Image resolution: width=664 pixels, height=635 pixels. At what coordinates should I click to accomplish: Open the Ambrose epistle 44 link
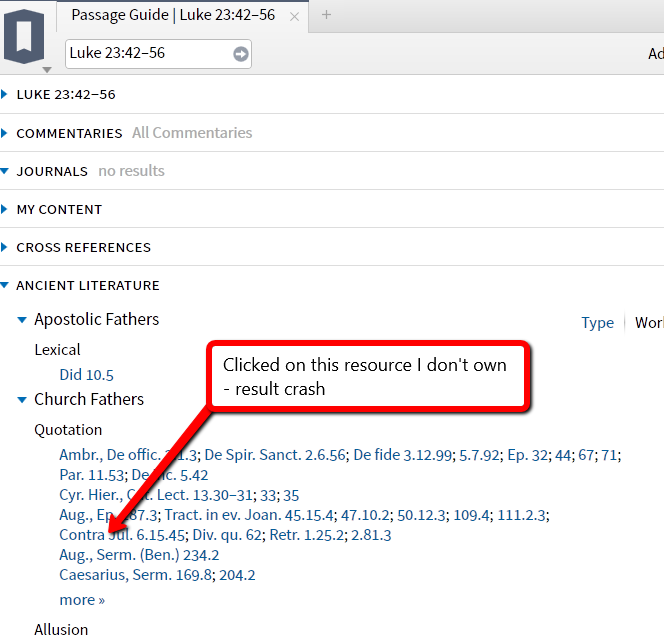pos(562,455)
